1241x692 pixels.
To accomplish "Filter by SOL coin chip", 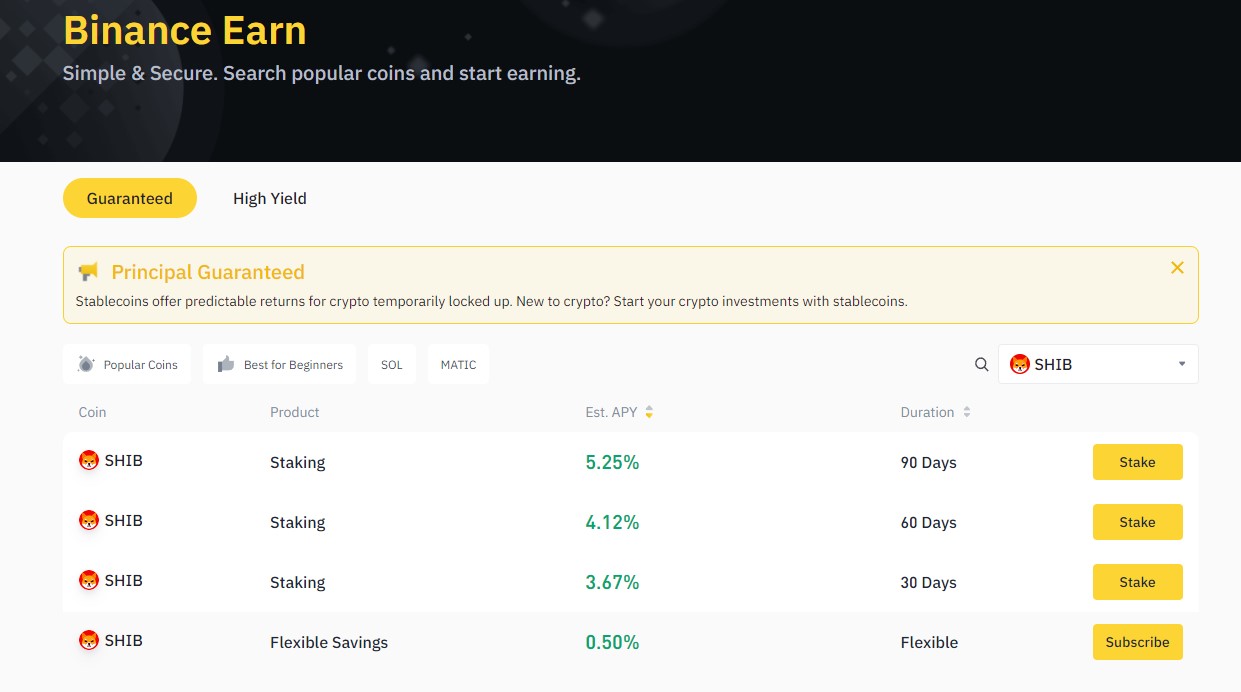I will click(x=392, y=364).
